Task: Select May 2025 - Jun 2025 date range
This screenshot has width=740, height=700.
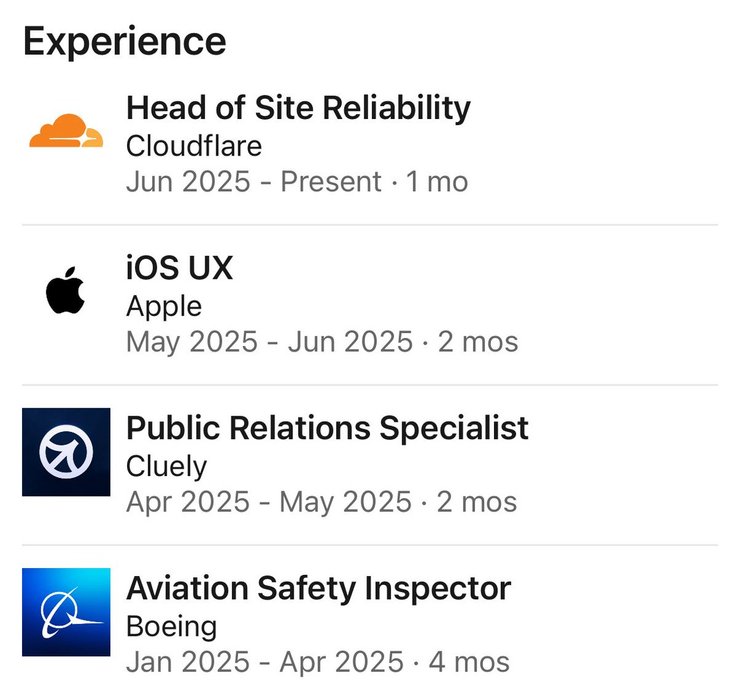Action: click(269, 342)
